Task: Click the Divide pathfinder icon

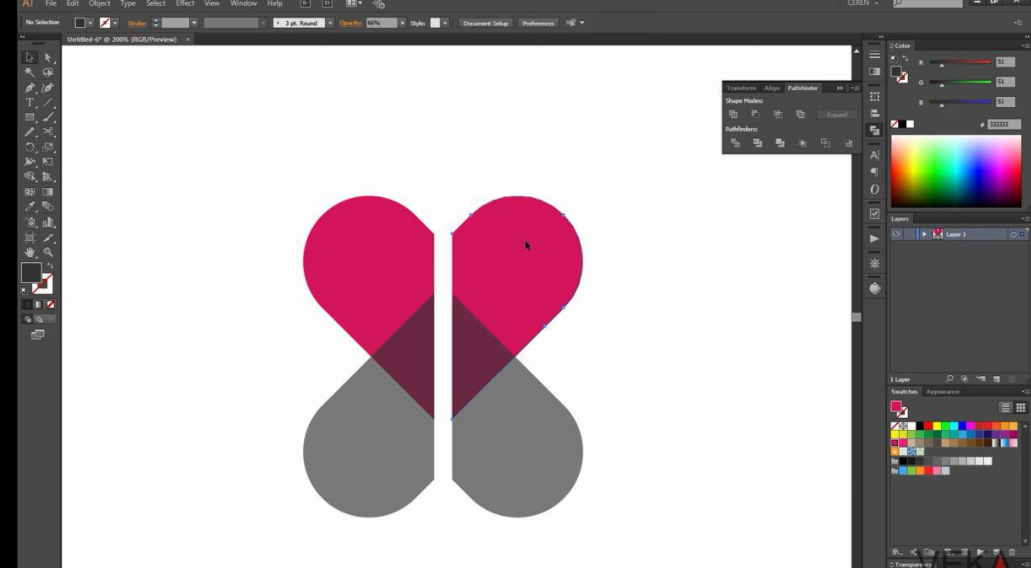Action: tap(735, 143)
